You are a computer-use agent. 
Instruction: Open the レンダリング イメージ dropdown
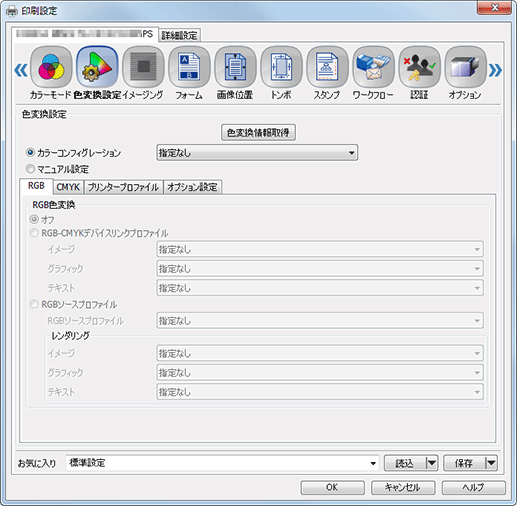coord(320,353)
